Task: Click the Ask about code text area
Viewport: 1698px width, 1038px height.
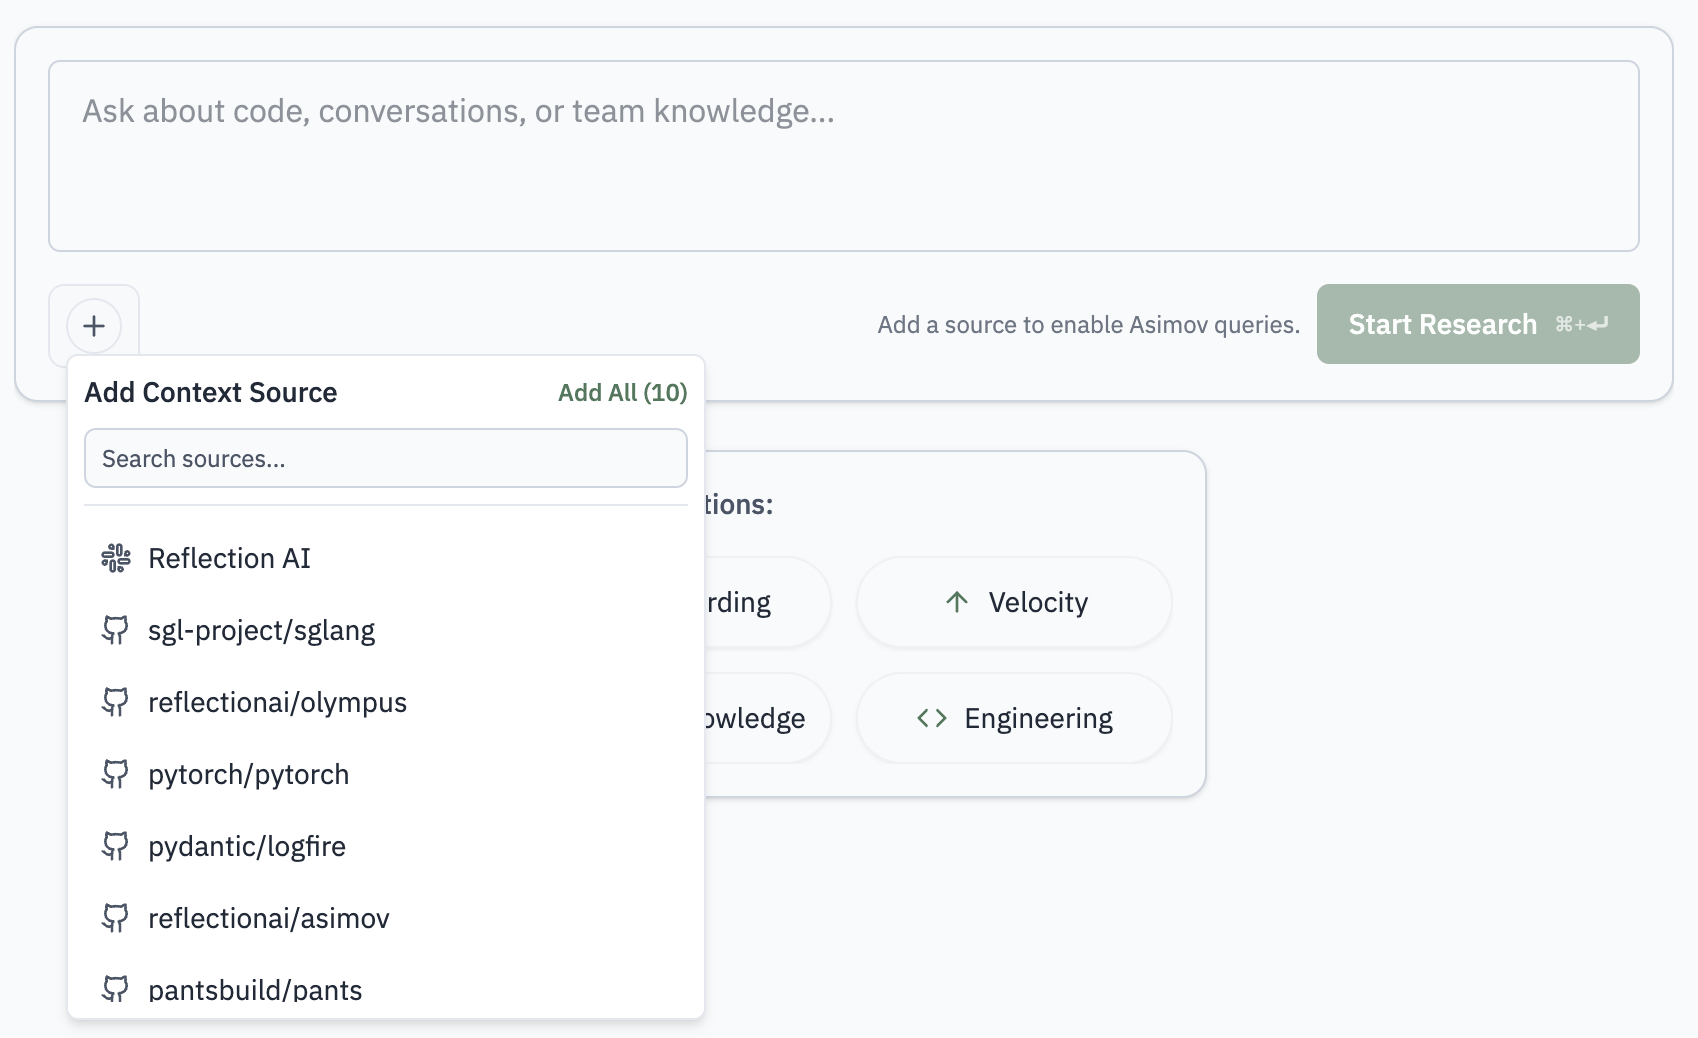Action: coord(843,156)
